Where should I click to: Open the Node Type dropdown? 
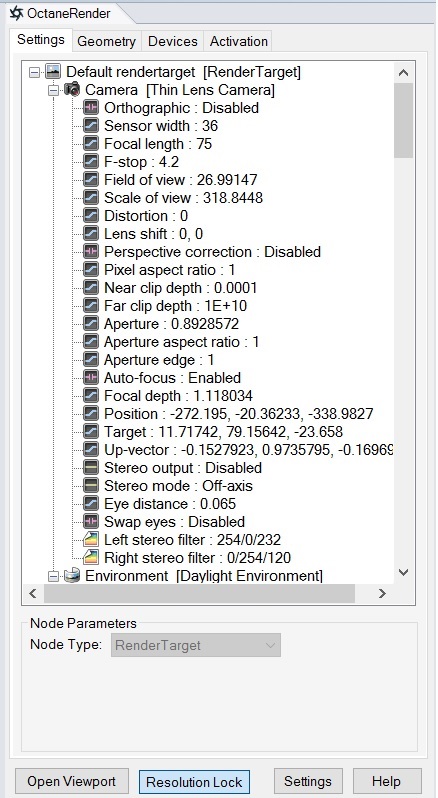pos(196,645)
